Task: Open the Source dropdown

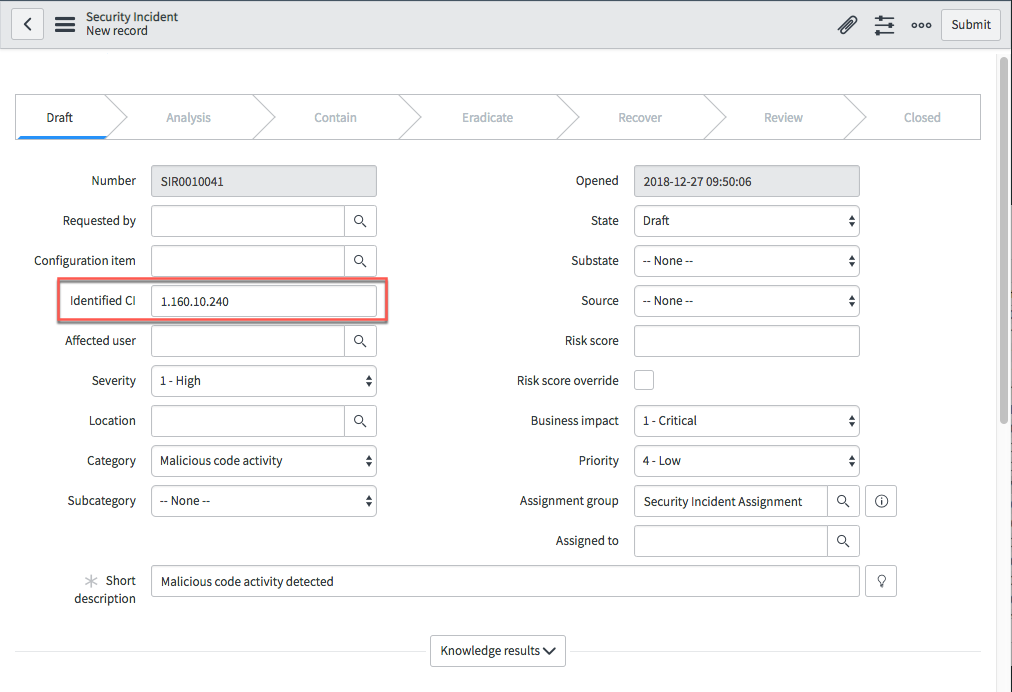Action: click(x=747, y=301)
